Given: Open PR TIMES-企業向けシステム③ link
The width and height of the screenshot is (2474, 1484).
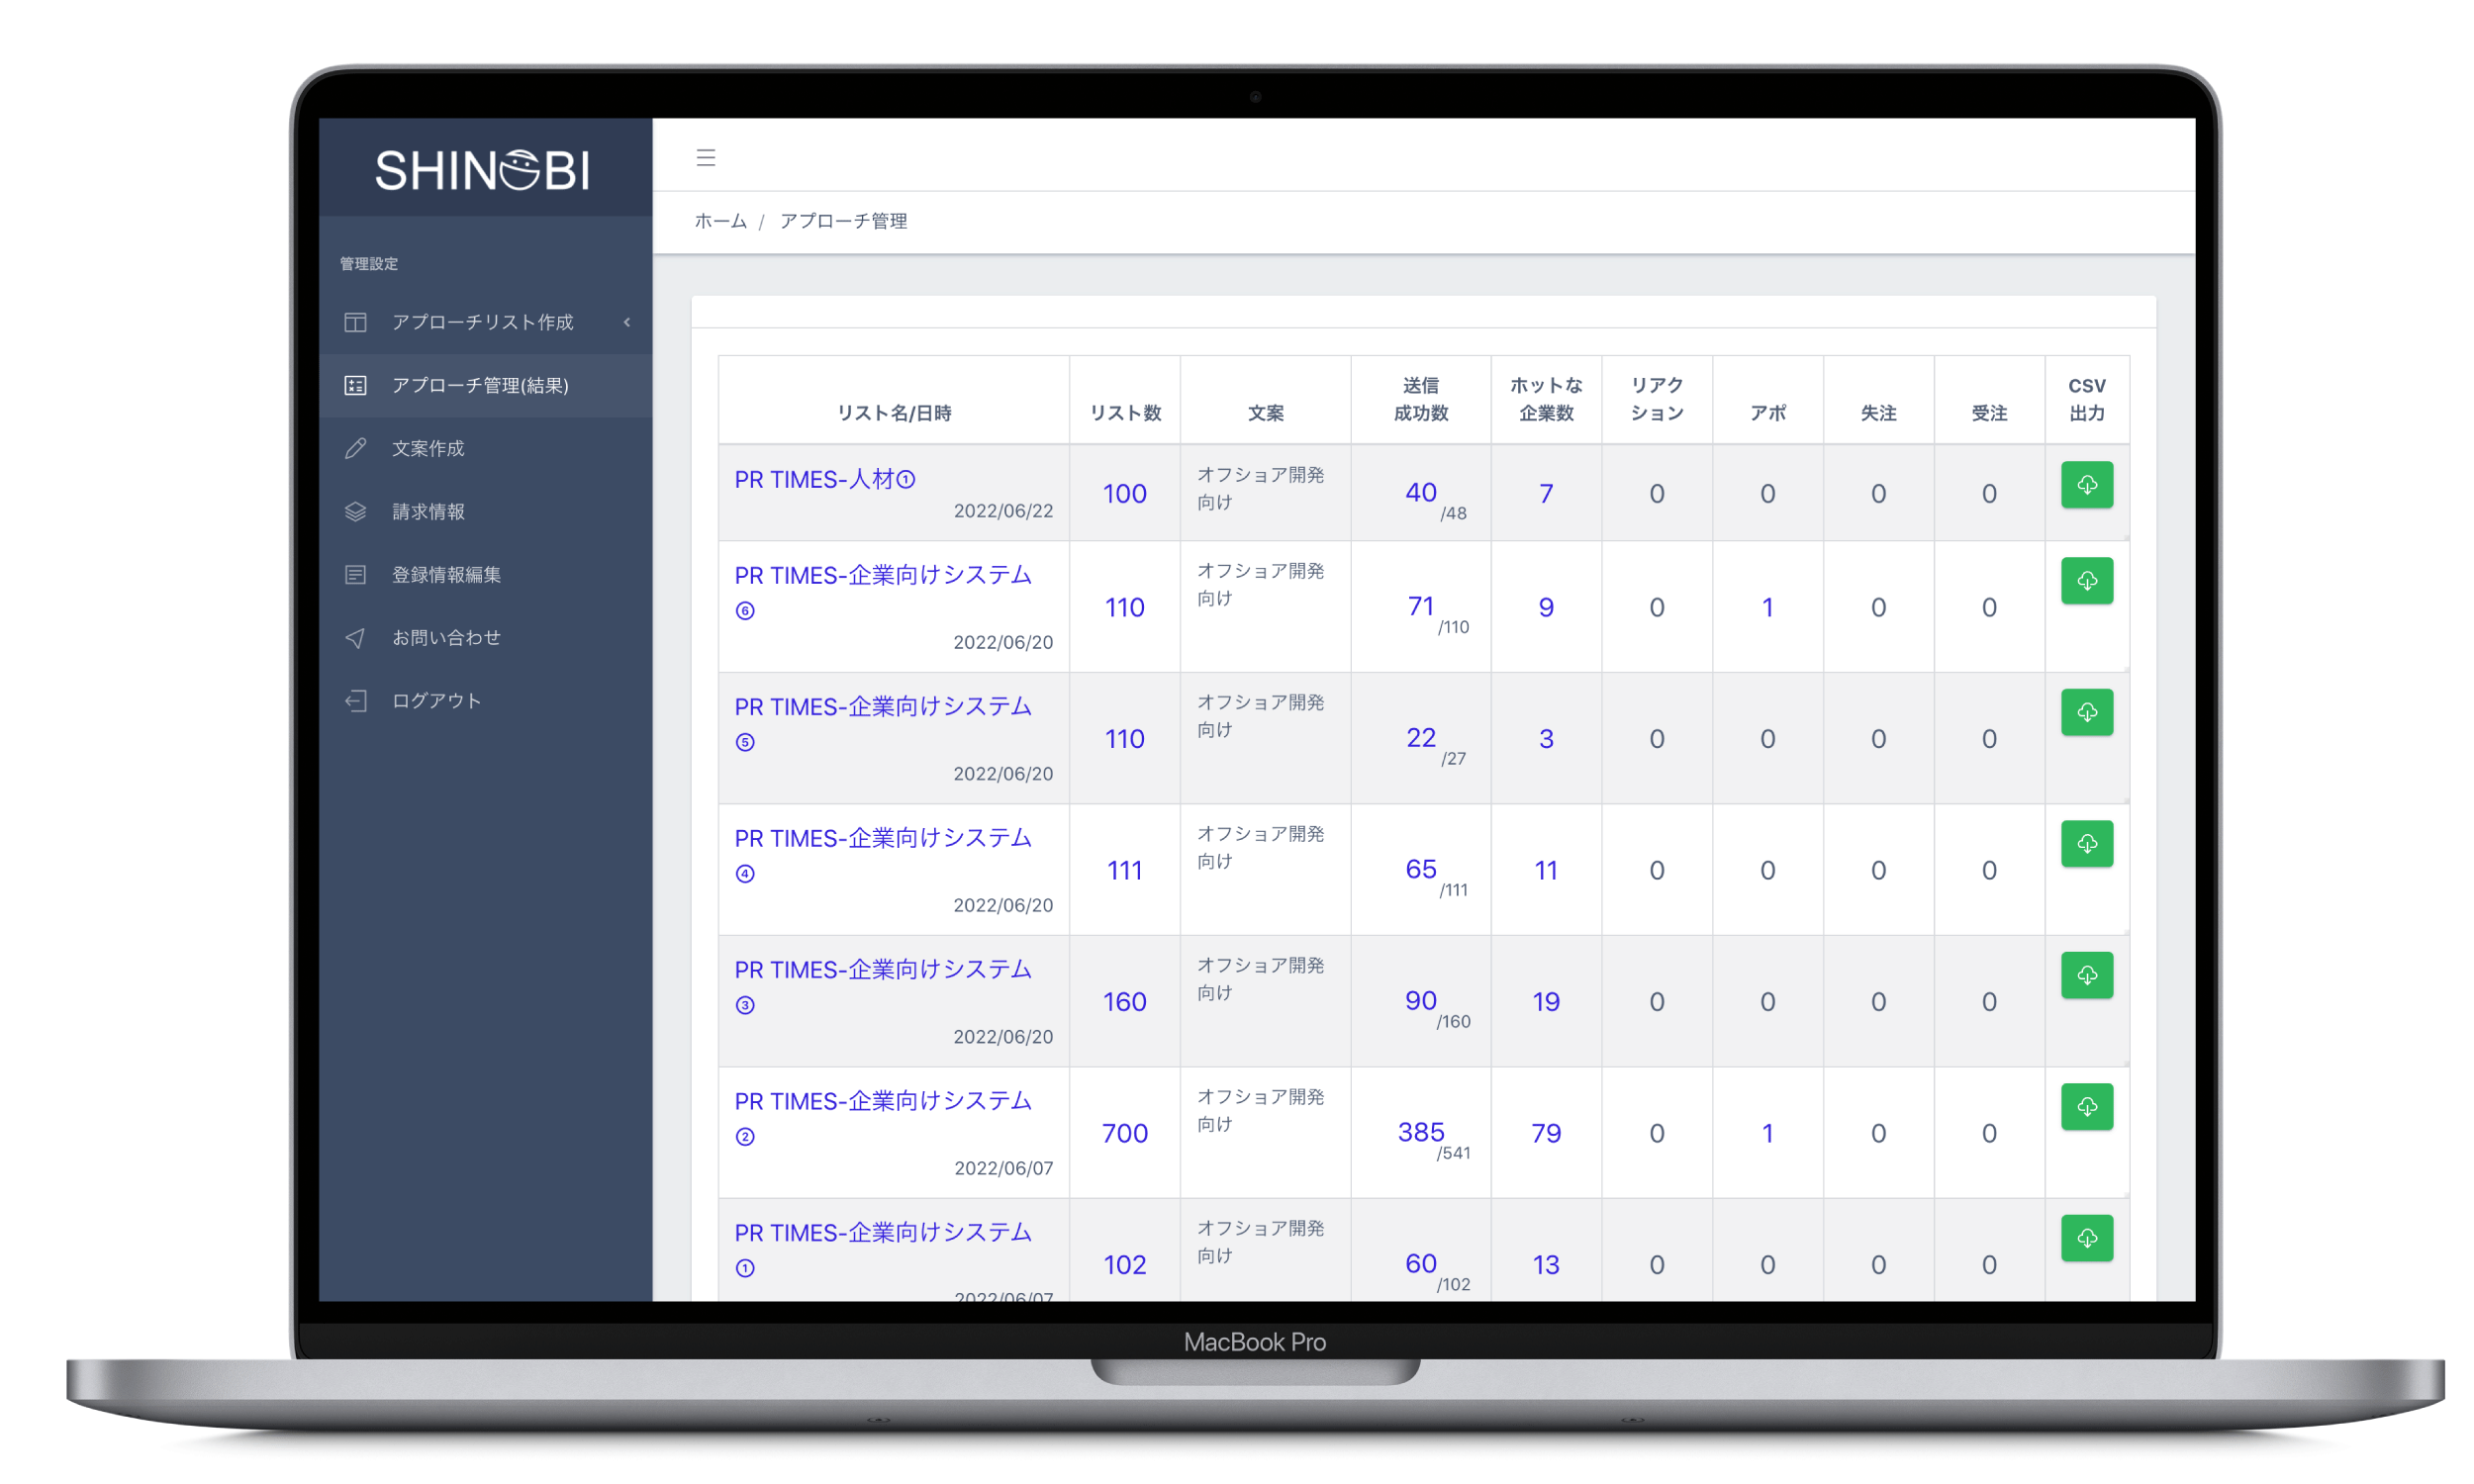Looking at the screenshot, I should pyautogui.click(x=882, y=986).
